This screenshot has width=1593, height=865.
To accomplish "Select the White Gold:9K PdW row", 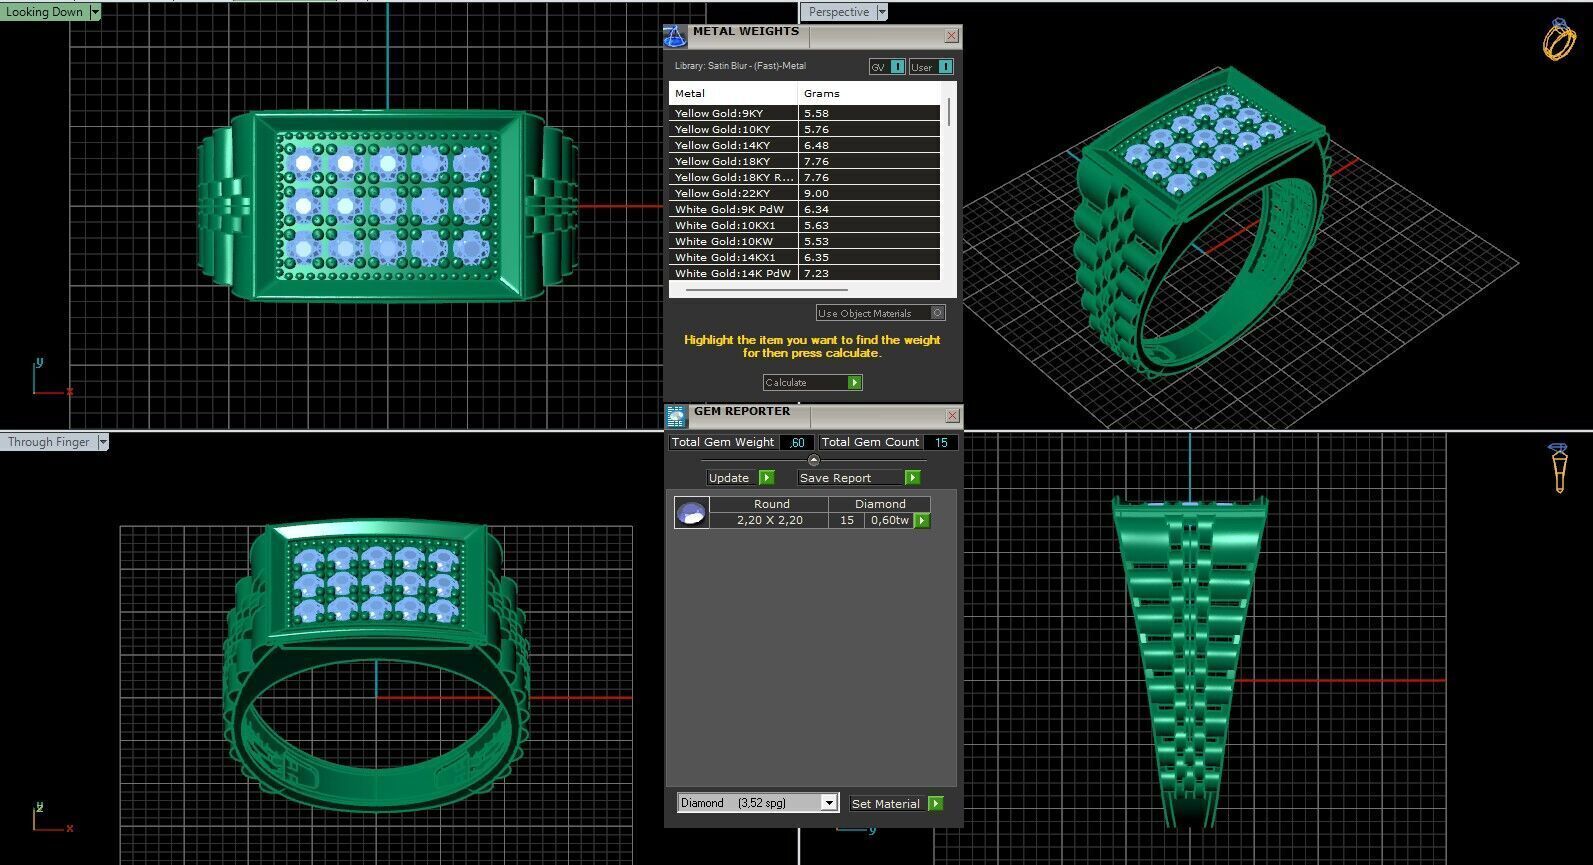I will tap(804, 209).
